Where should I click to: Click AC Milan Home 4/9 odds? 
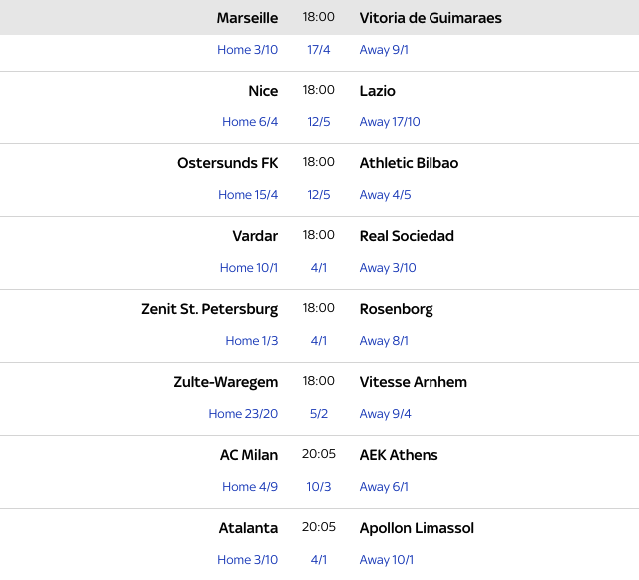250,487
